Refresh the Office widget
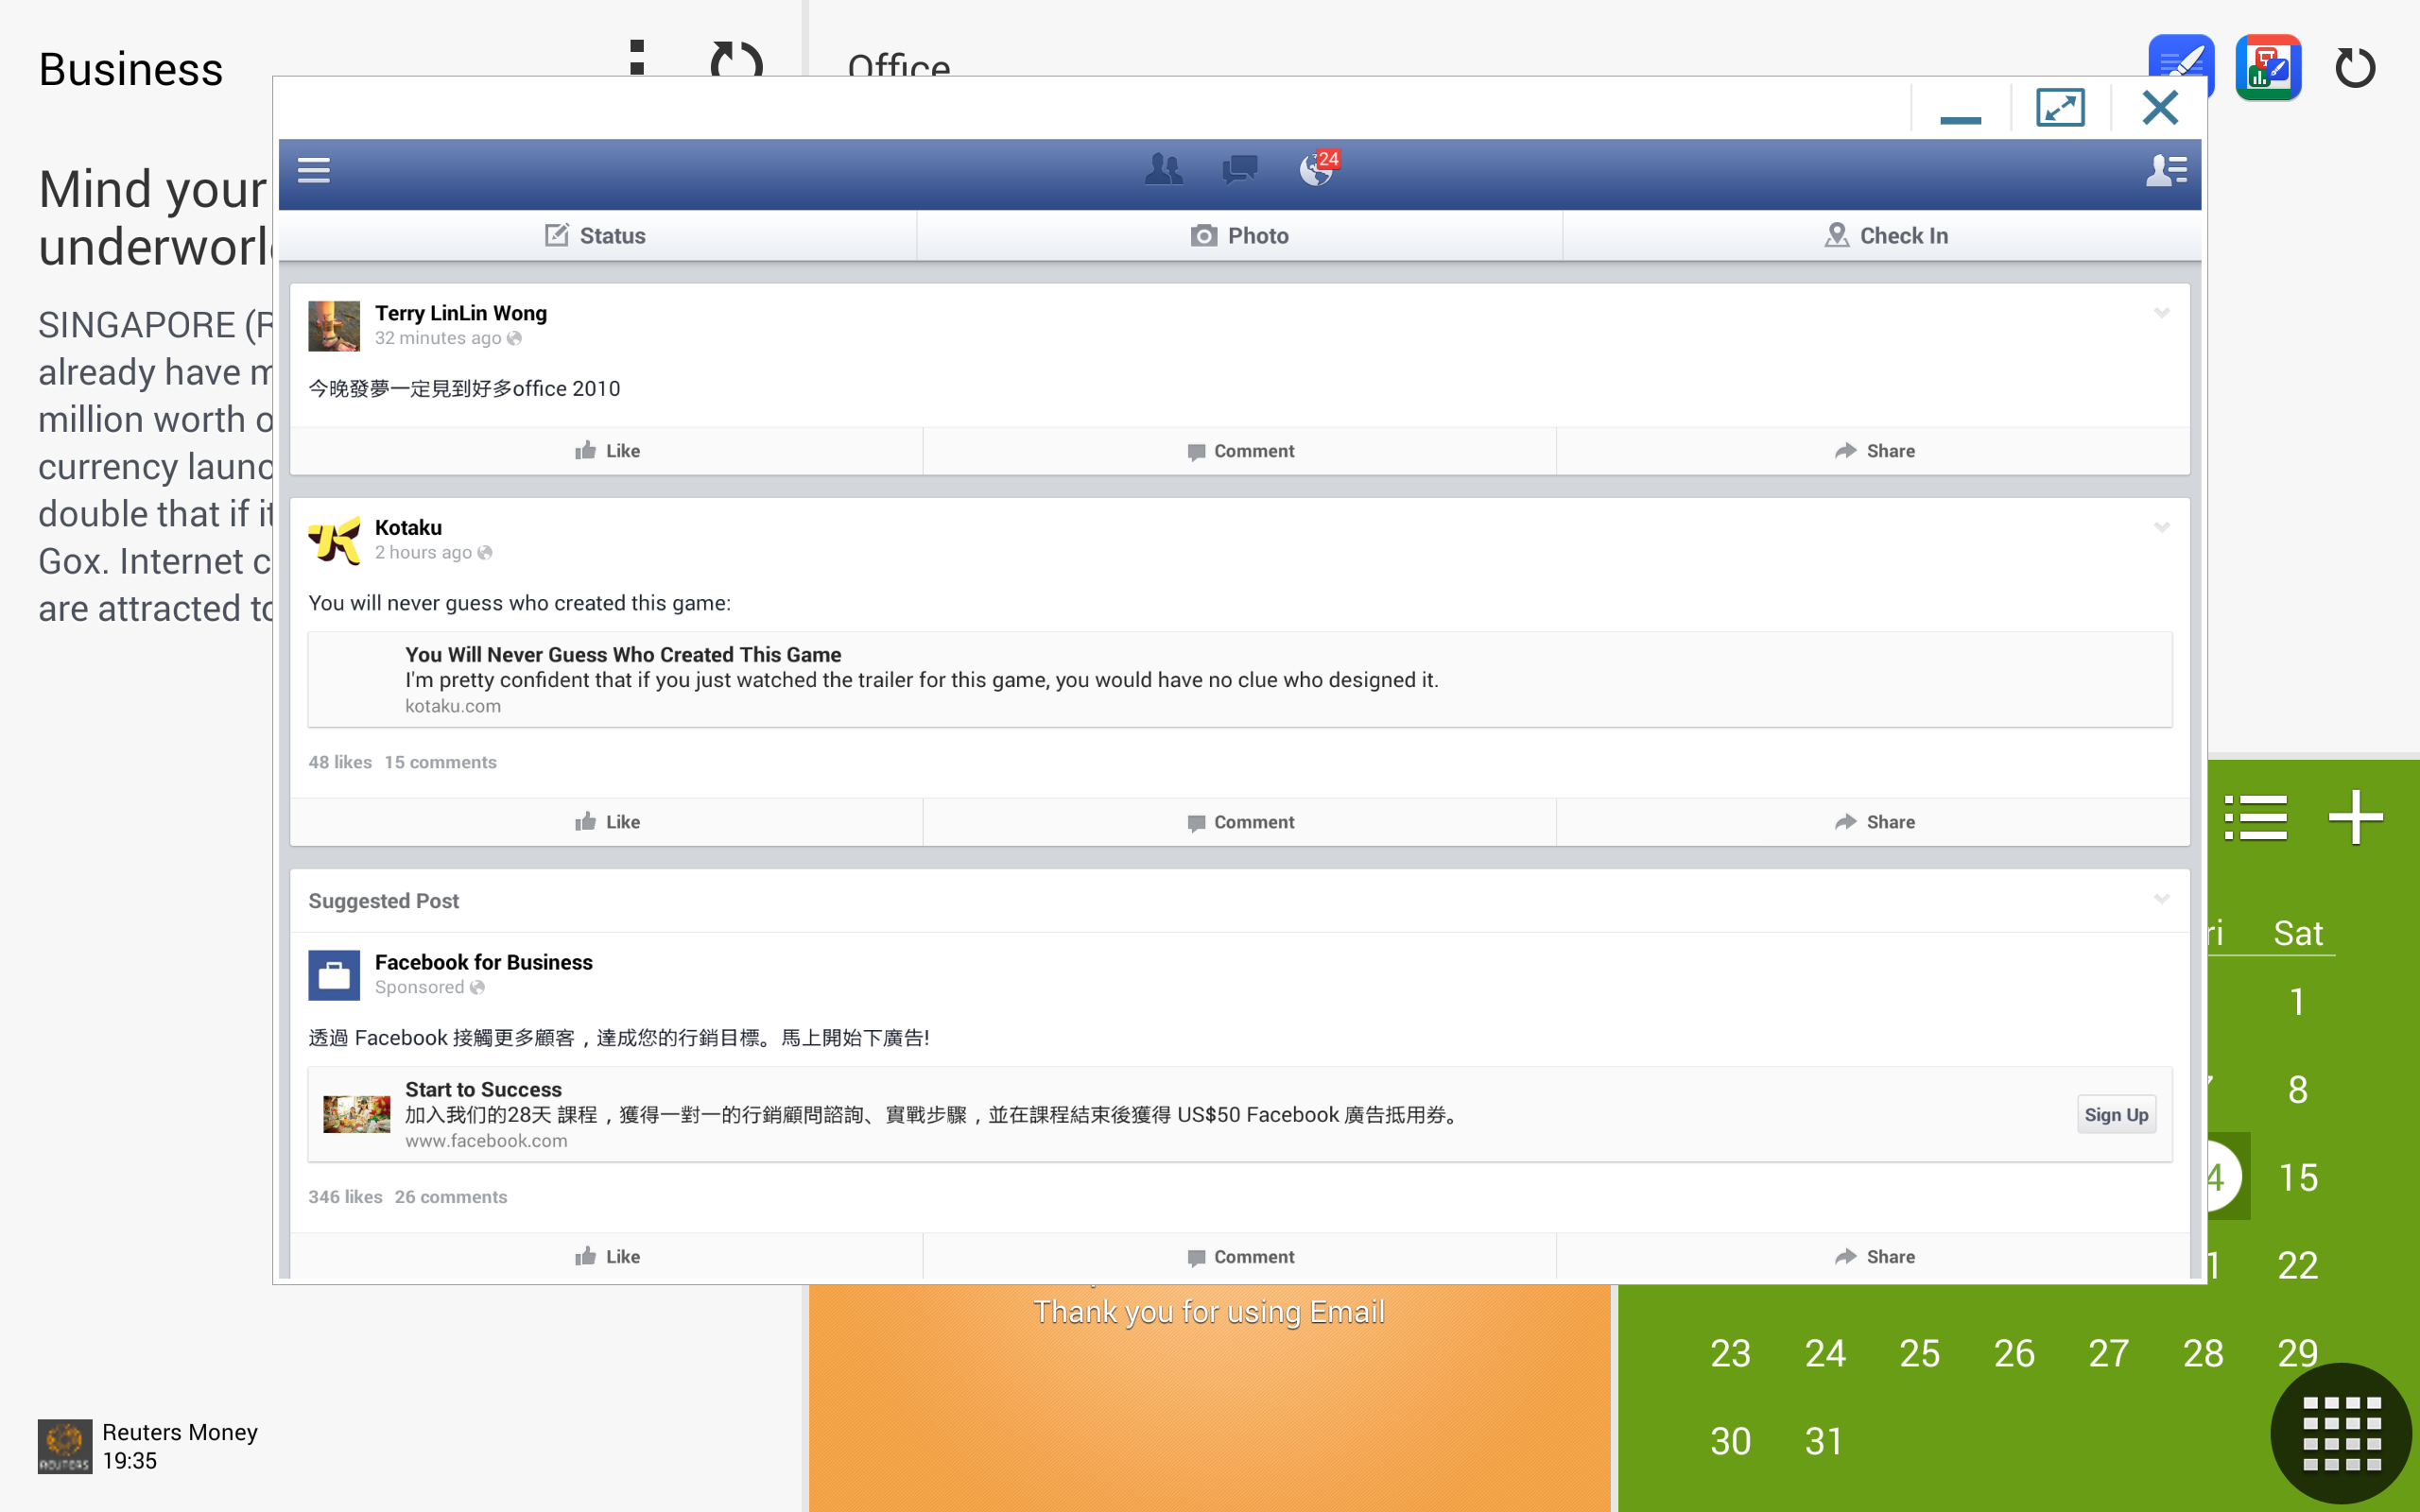The image size is (2420, 1512). (2354, 68)
